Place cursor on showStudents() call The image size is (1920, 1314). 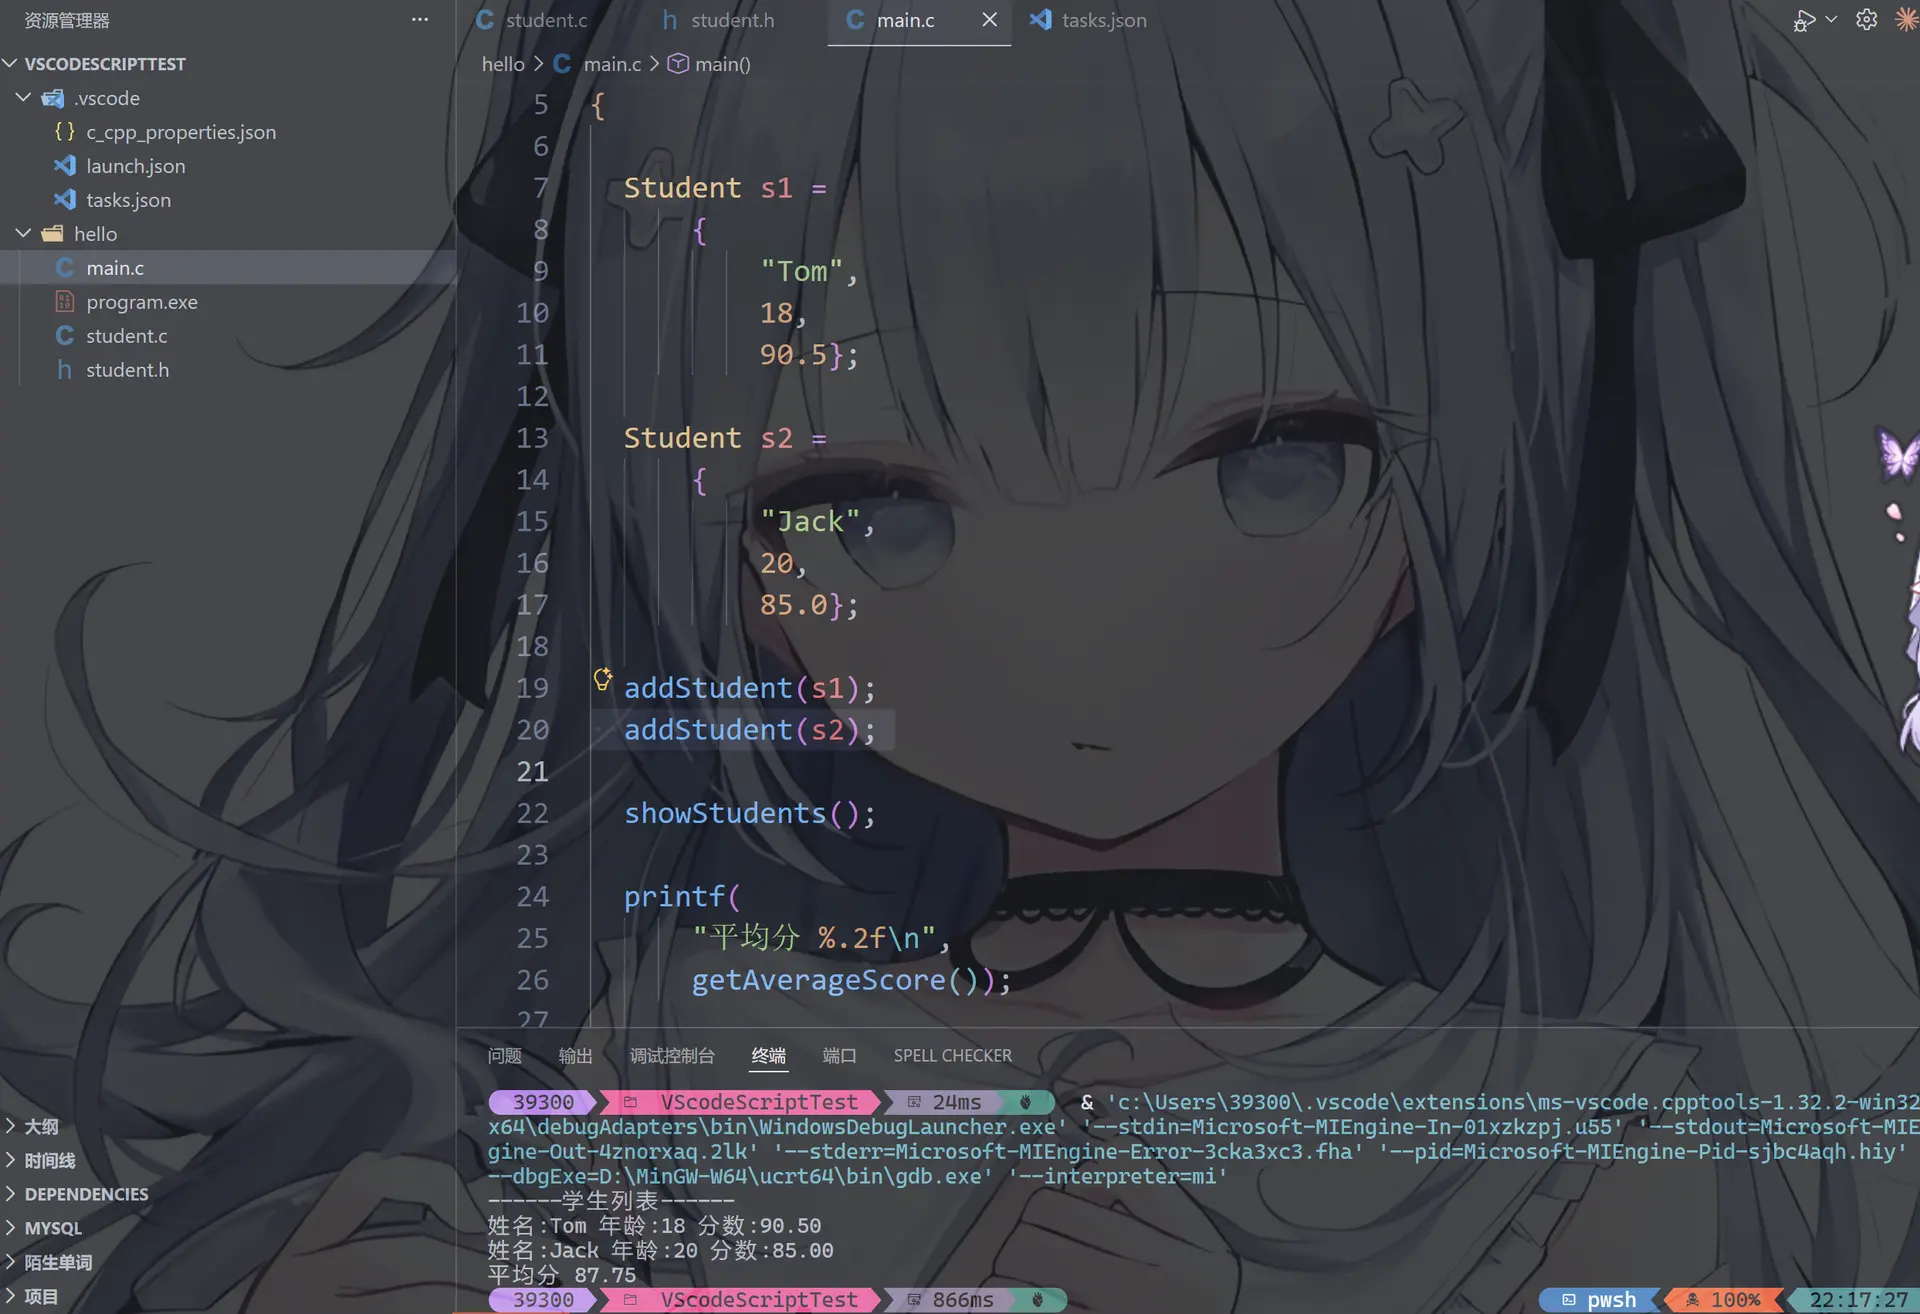[x=749, y=813]
